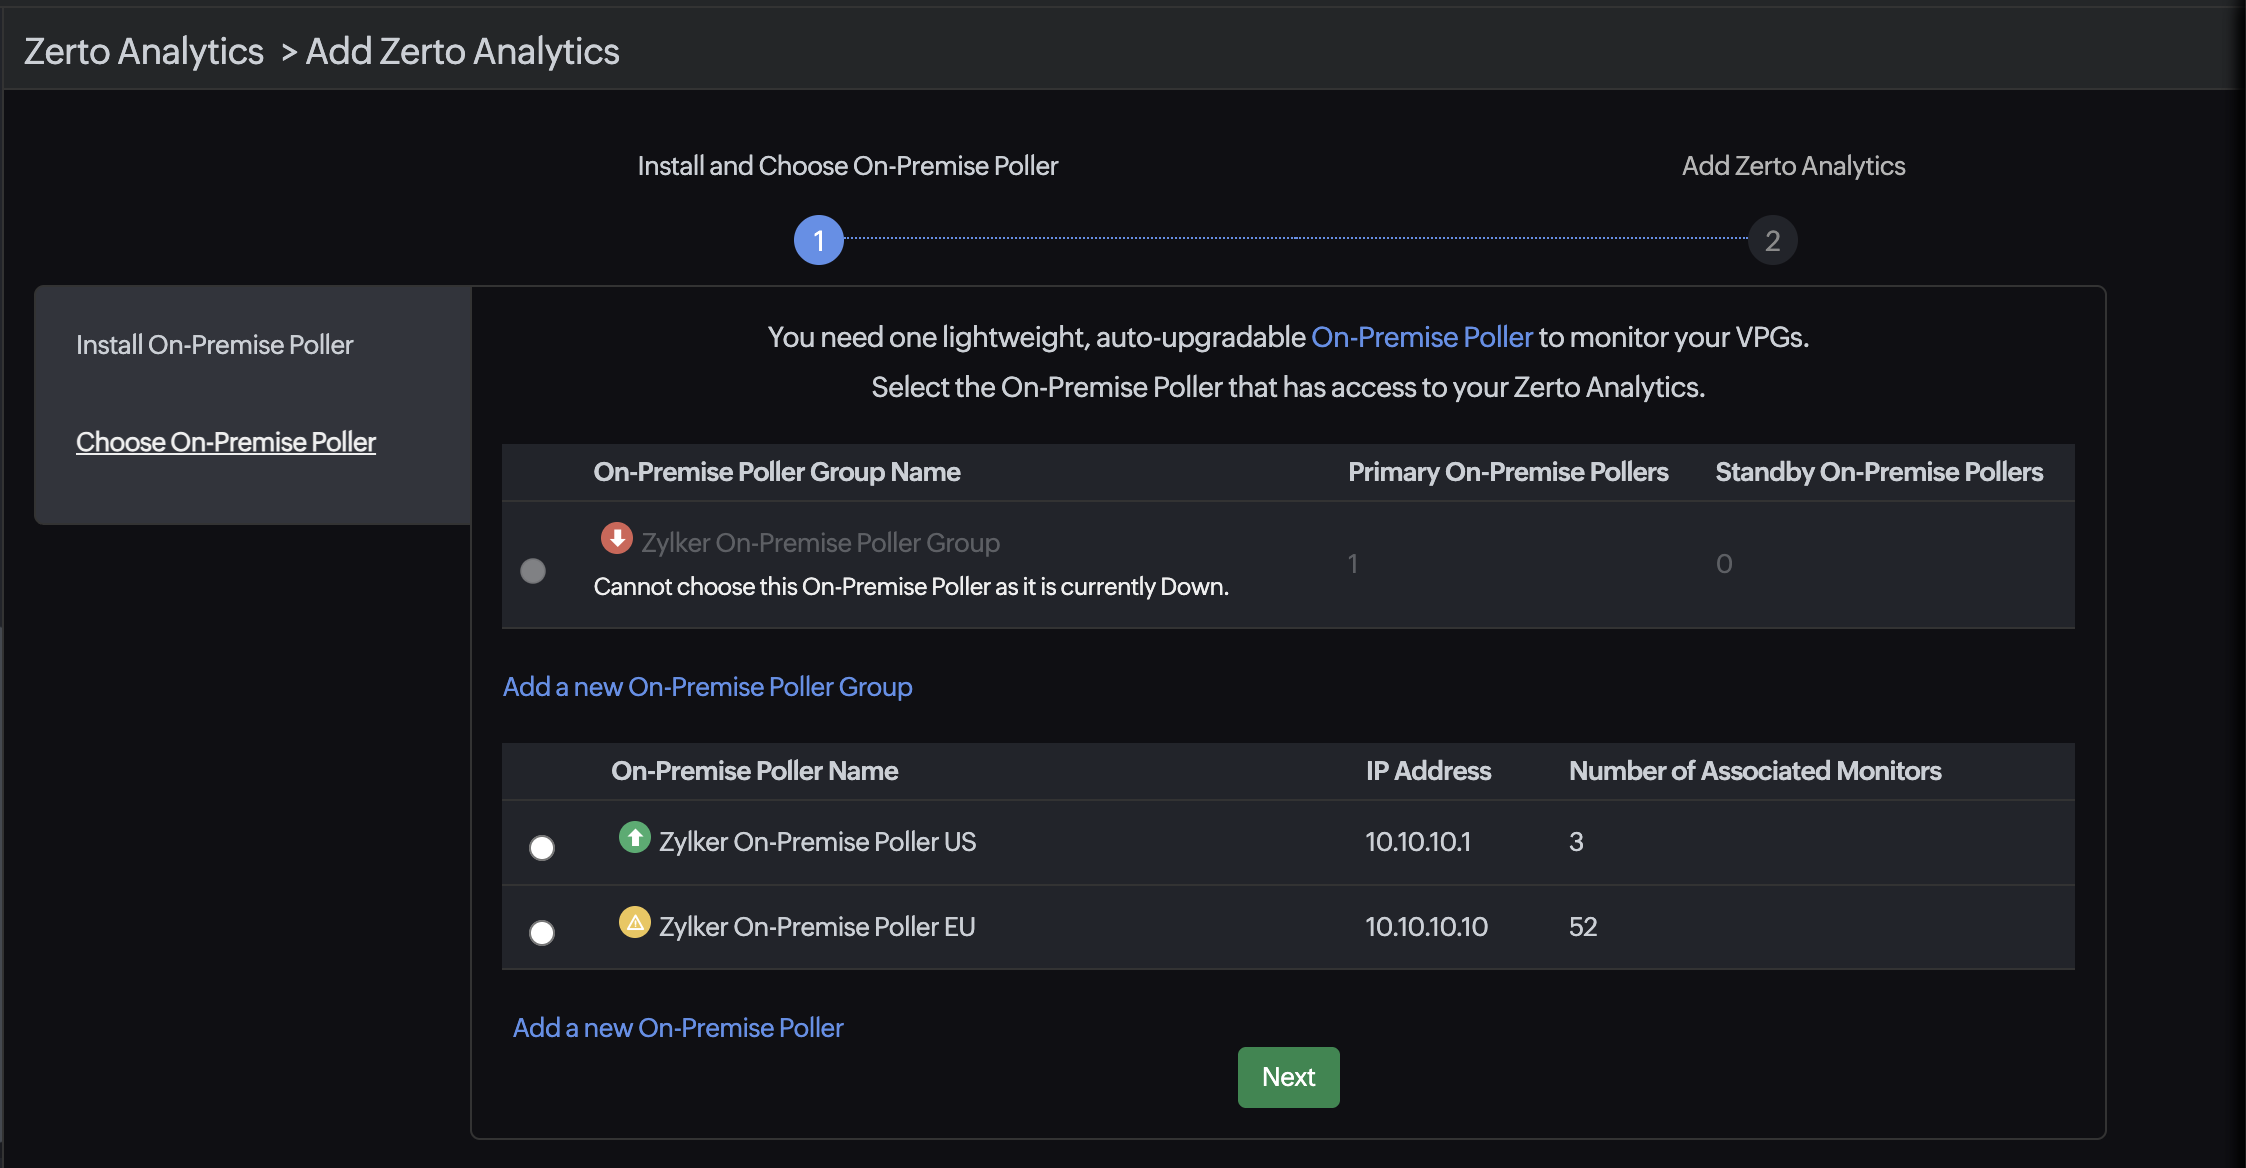Click the green up-status icon for Zylker On-Premise Poller US
The height and width of the screenshot is (1168, 2246).
pos(636,838)
